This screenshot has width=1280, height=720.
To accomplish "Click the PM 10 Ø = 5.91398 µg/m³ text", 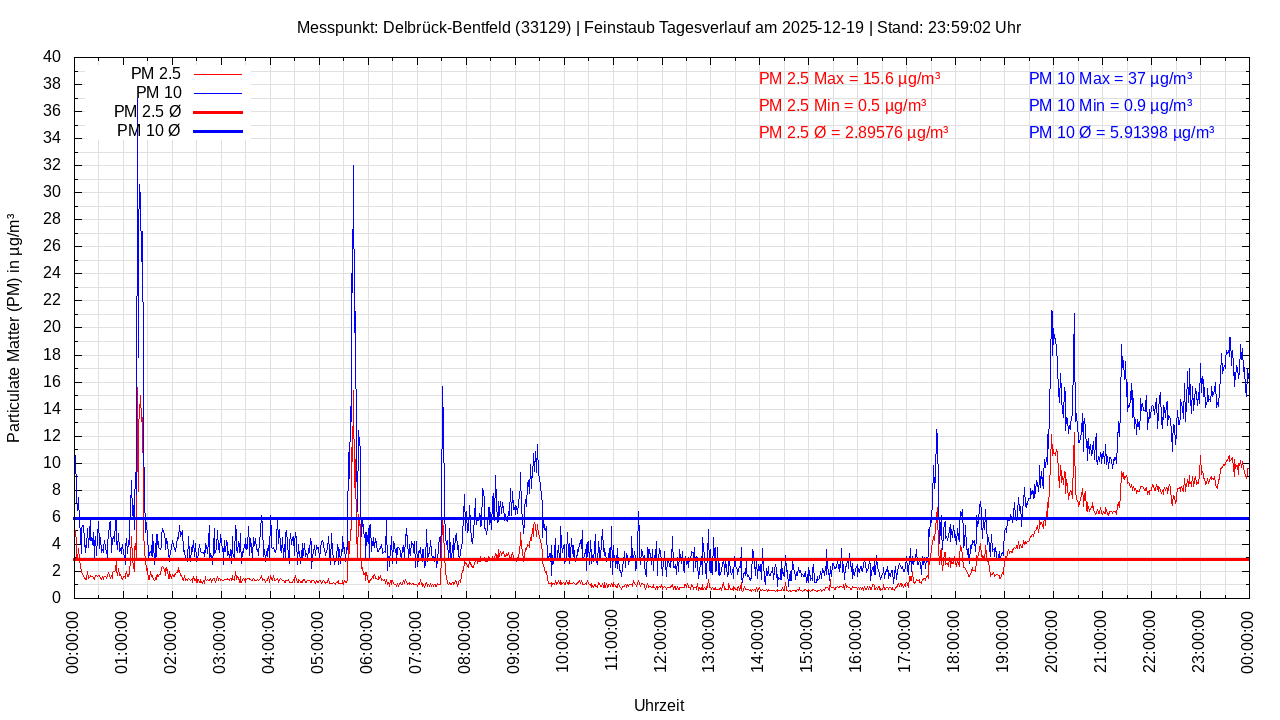I will click(x=1121, y=132).
